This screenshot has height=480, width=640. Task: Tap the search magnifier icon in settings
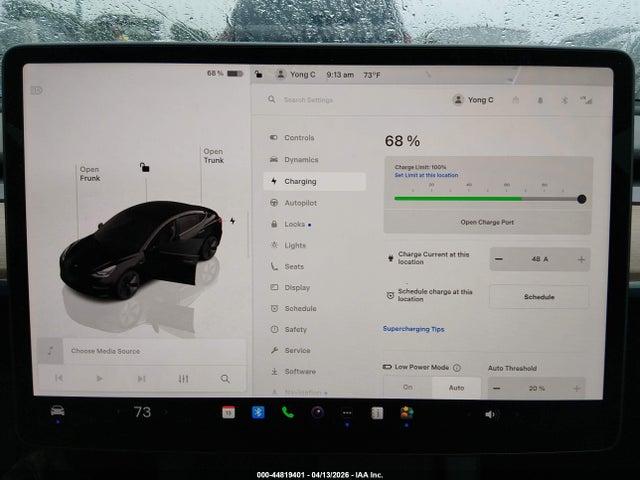click(271, 99)
